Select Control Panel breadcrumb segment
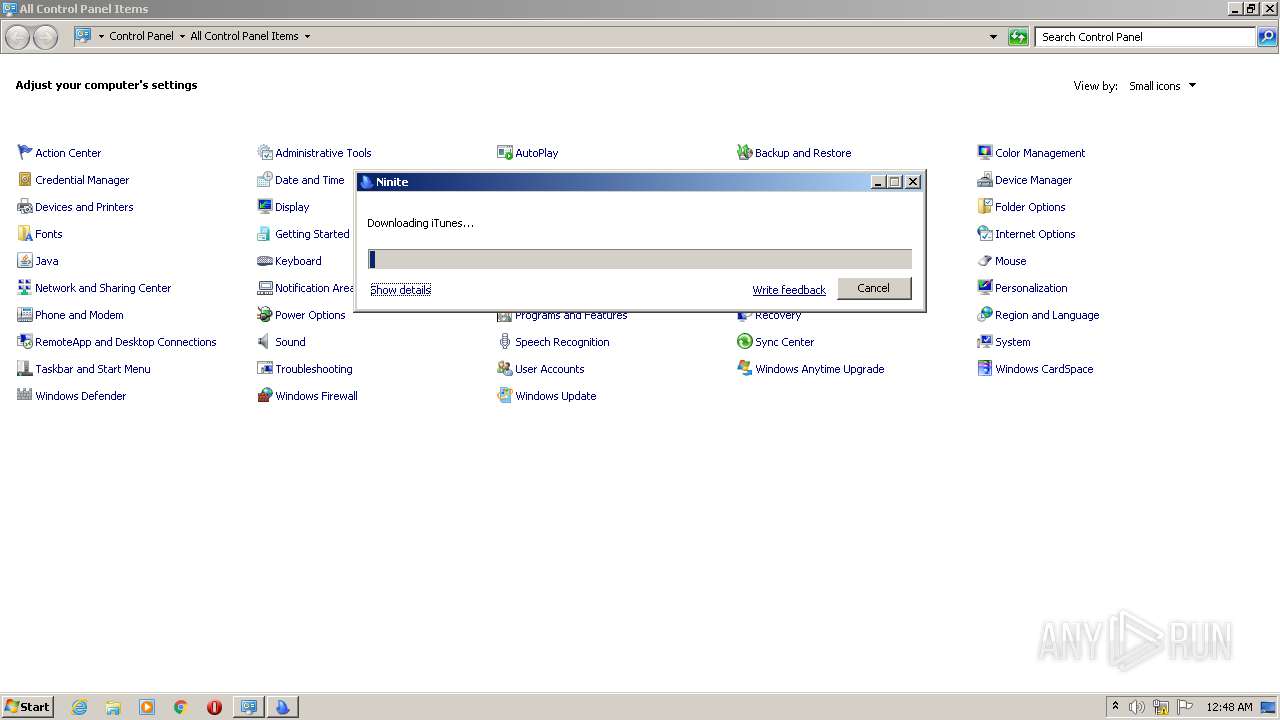 [x=141, y=36]
